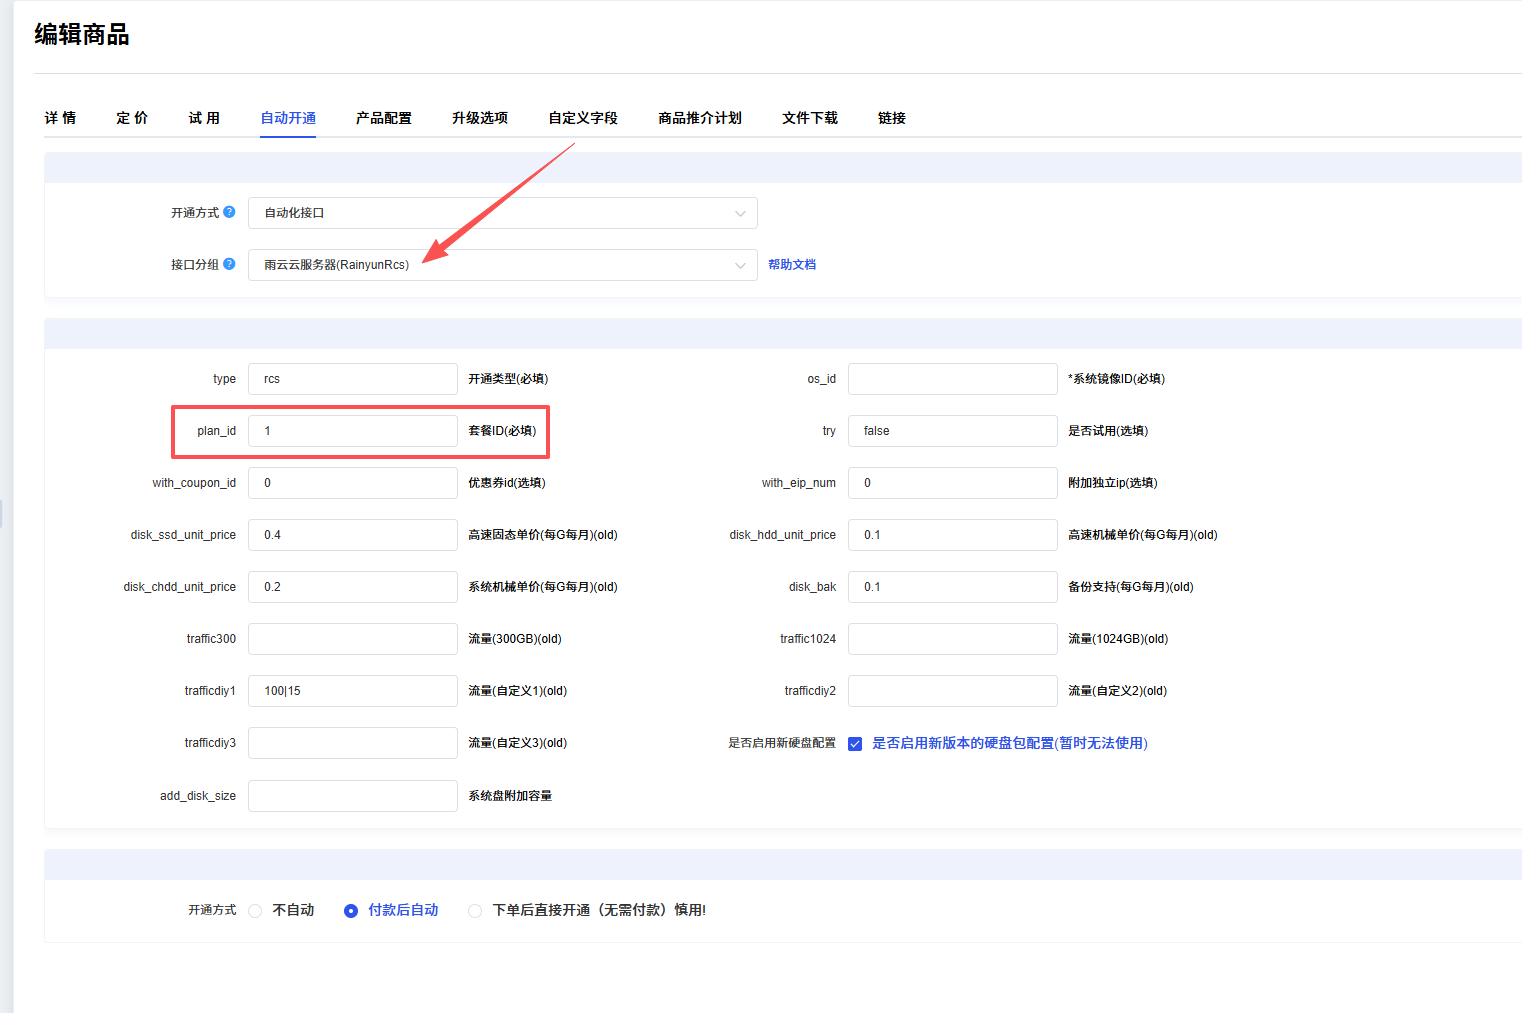Click the try input field showing false
Viewport: 1522px width, 1013px height.
pyautogui.click(x=953, y=431)
